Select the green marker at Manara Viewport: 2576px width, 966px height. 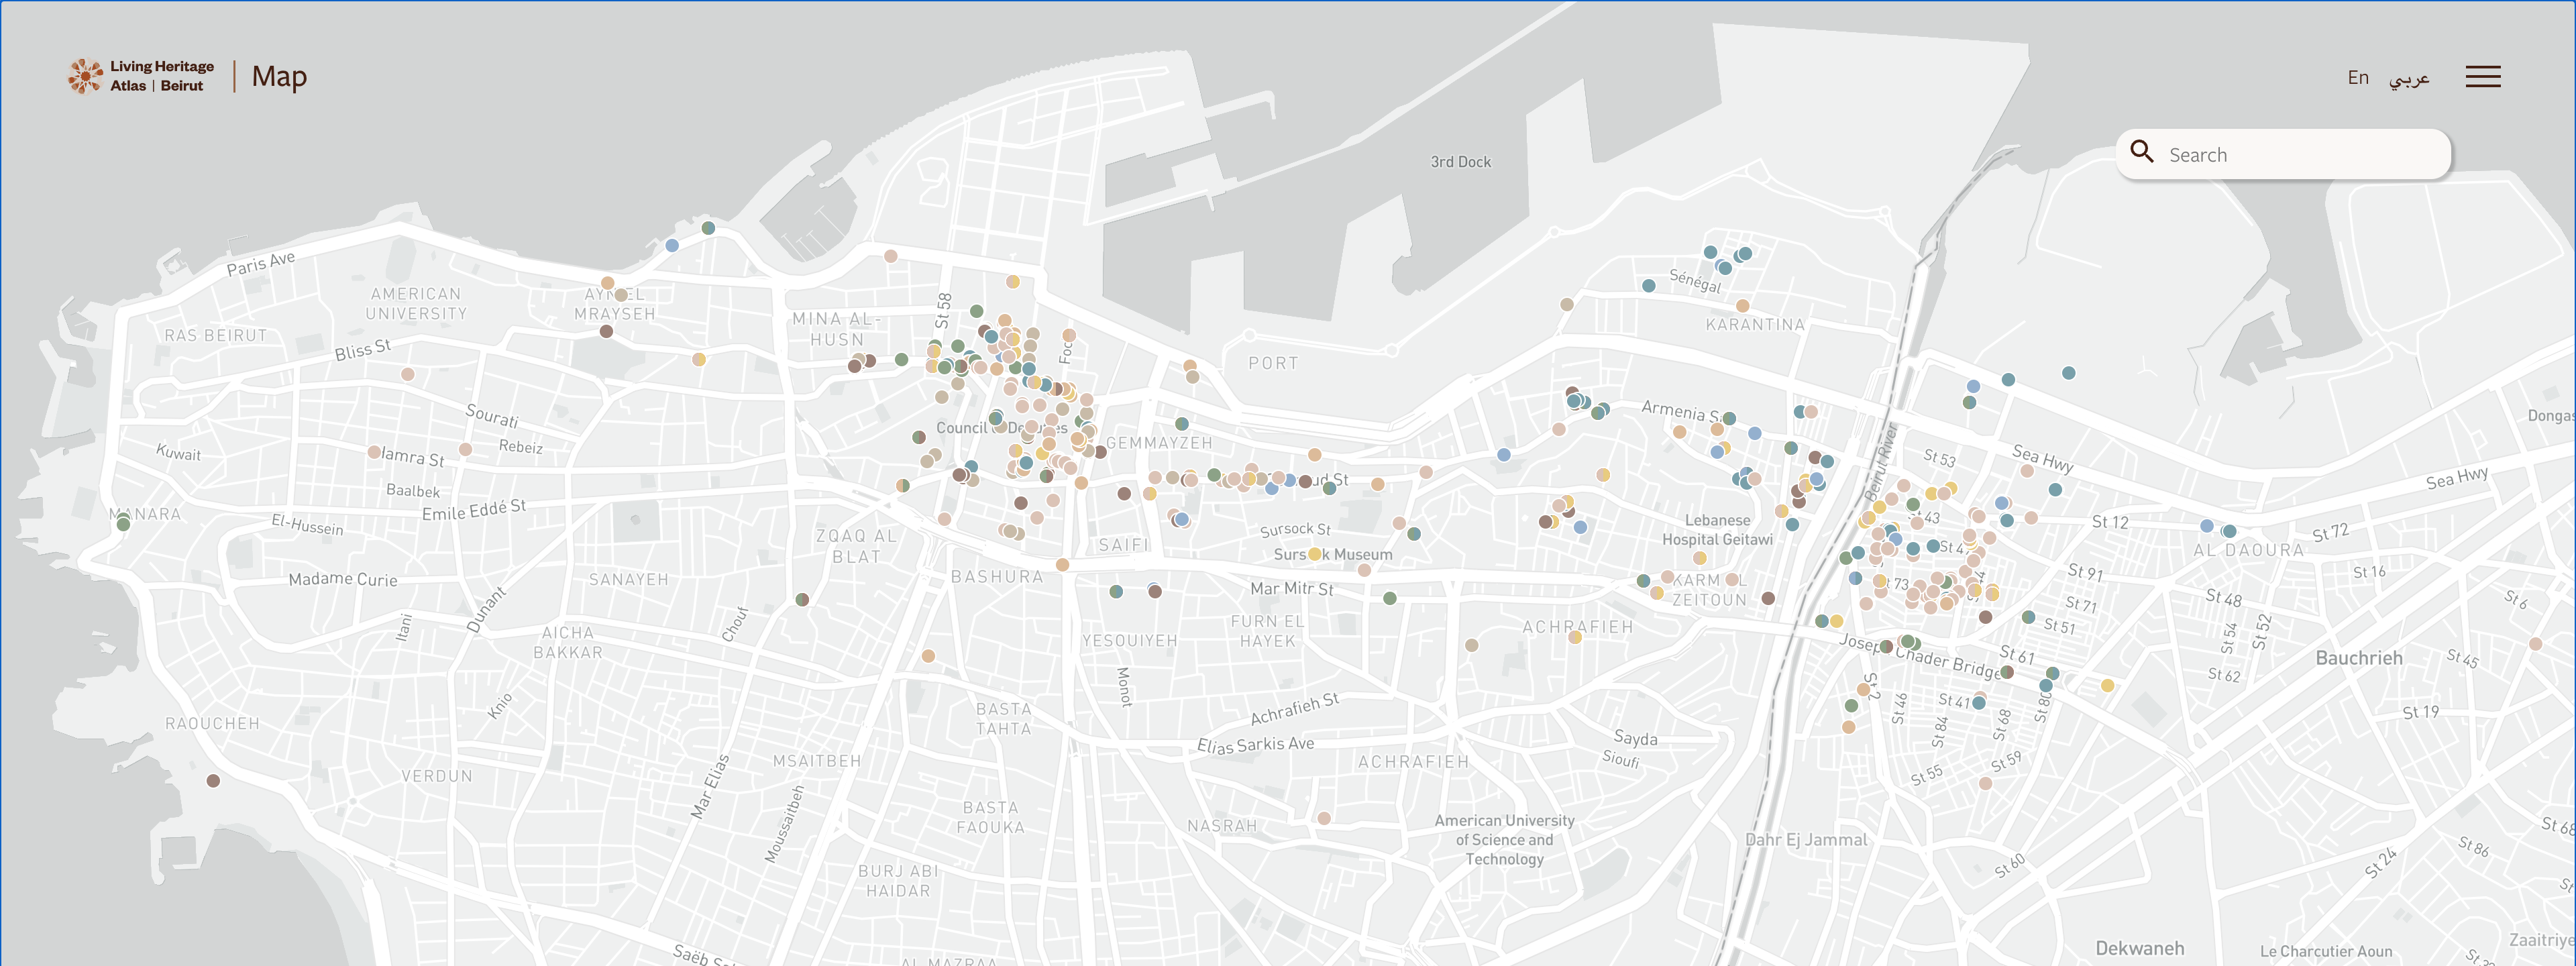pos(123,524)
